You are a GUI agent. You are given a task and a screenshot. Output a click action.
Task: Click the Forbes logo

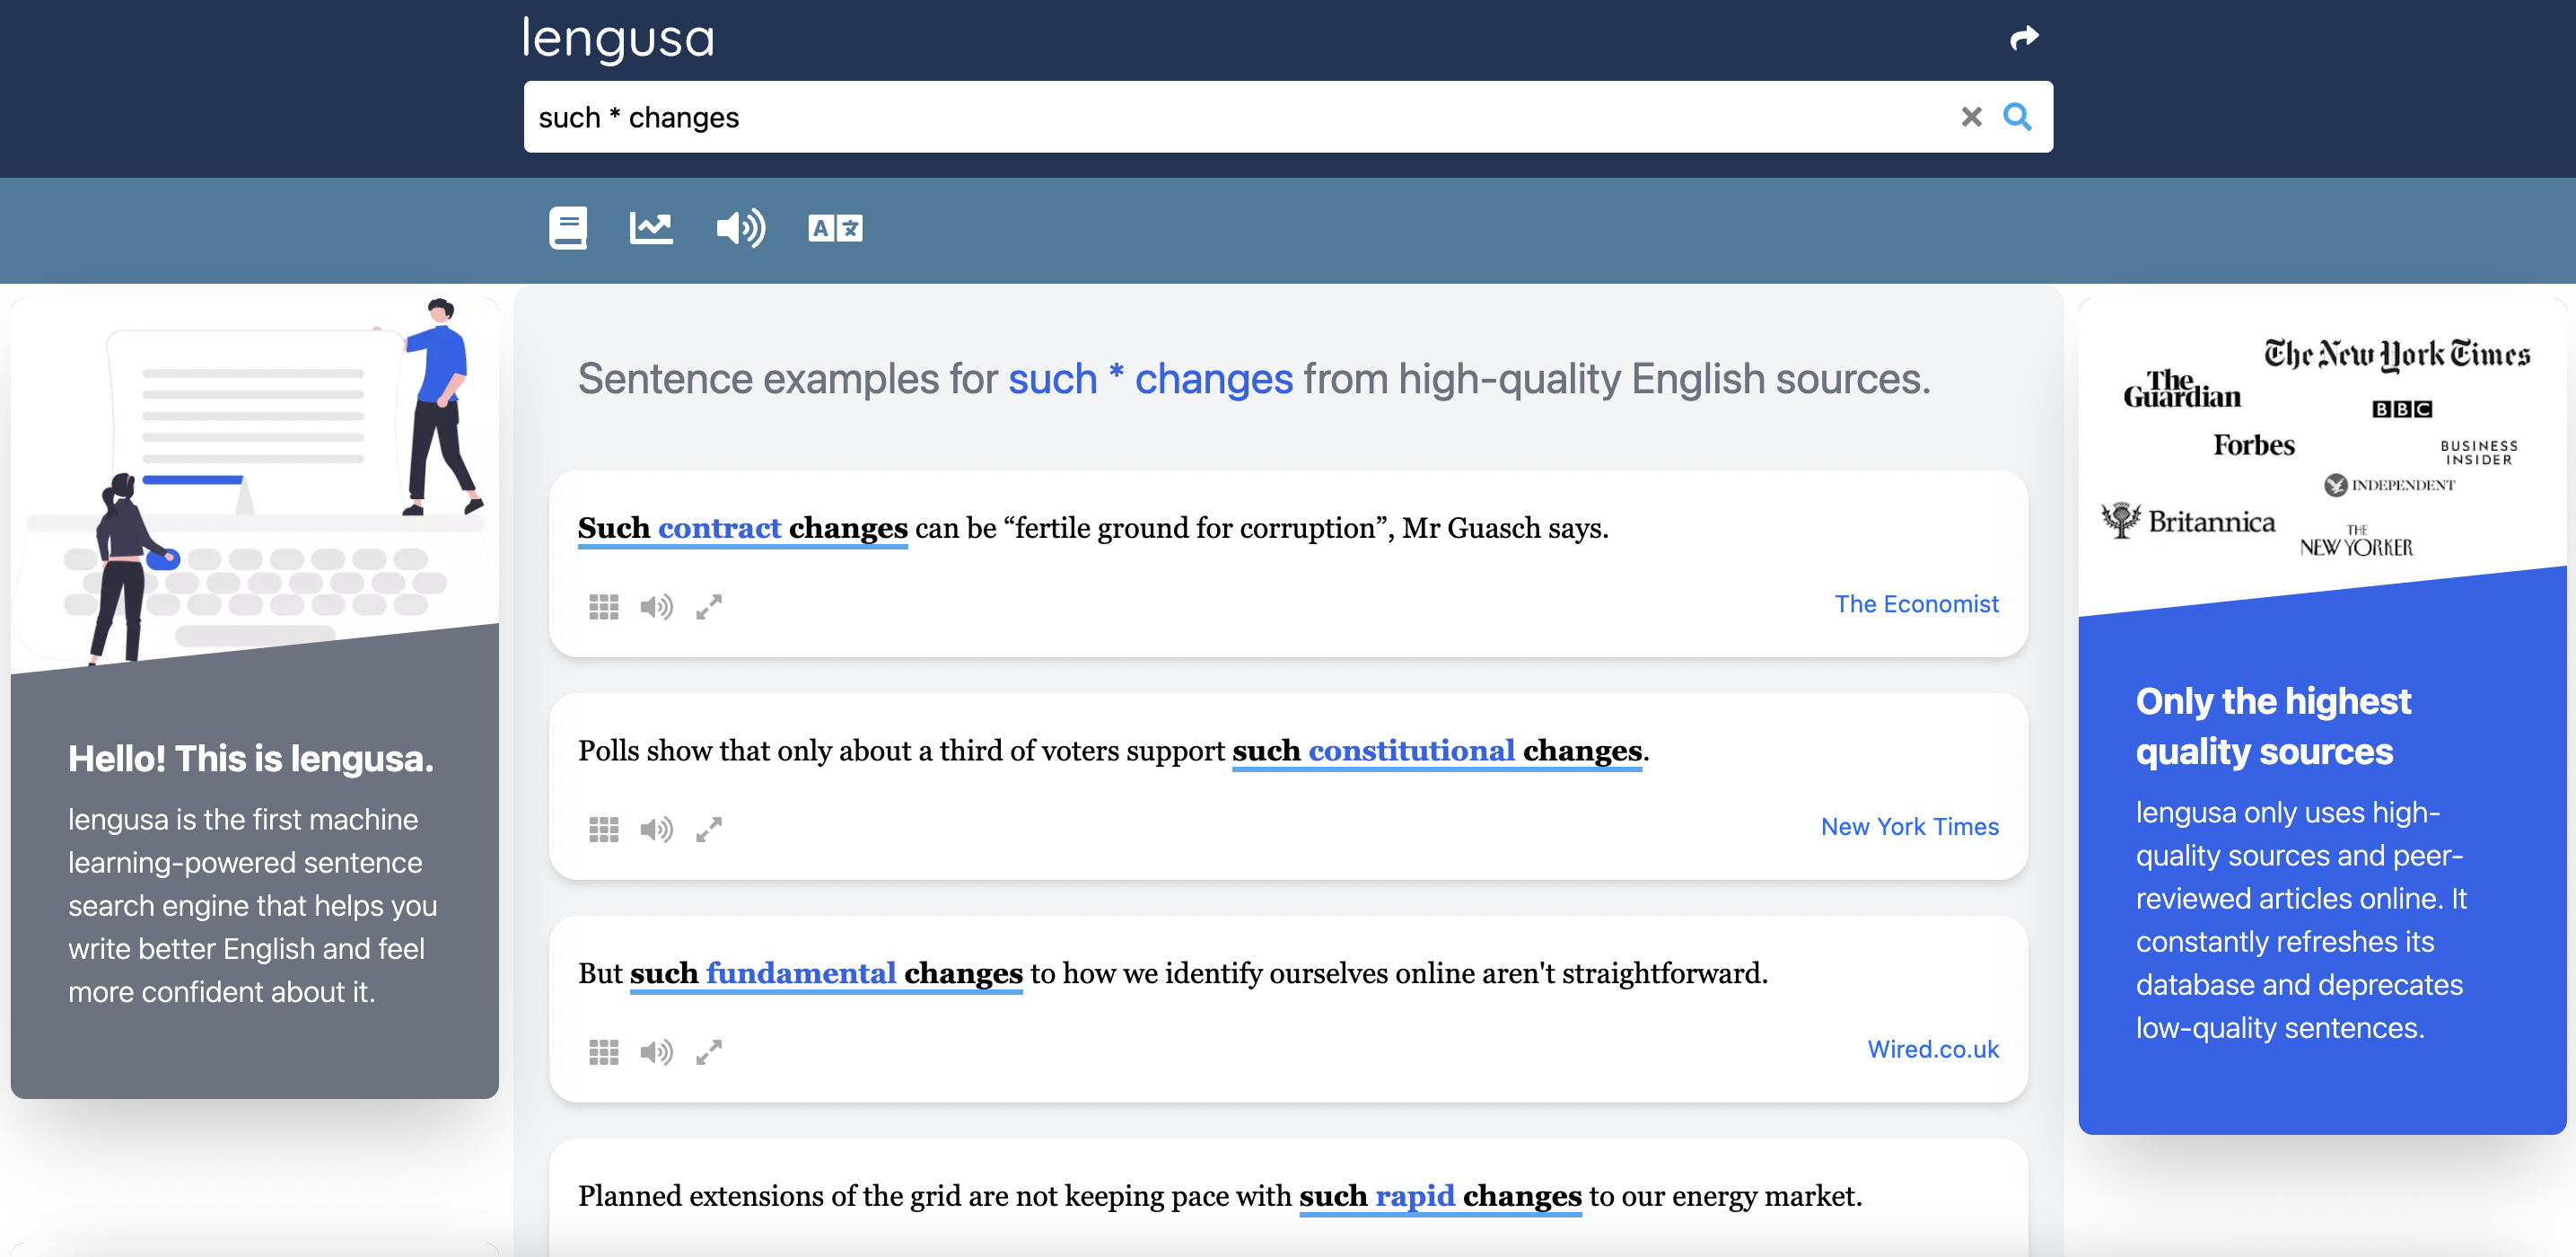2253,445
